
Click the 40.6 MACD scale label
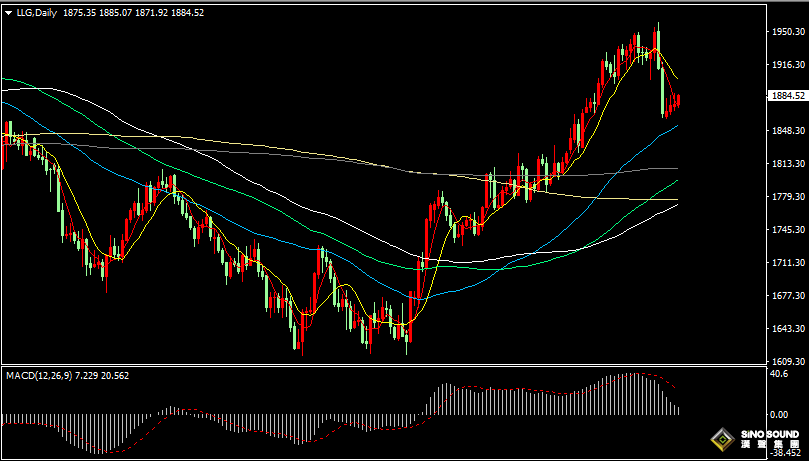coord(780,375)
